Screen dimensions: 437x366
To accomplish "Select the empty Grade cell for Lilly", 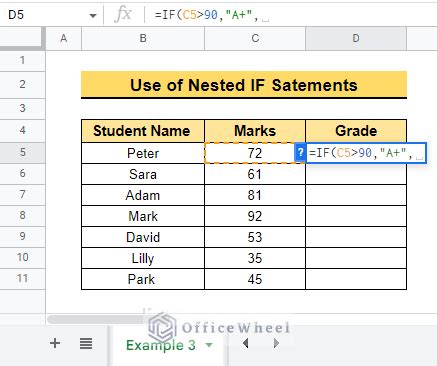I will (x=356, y=258).
